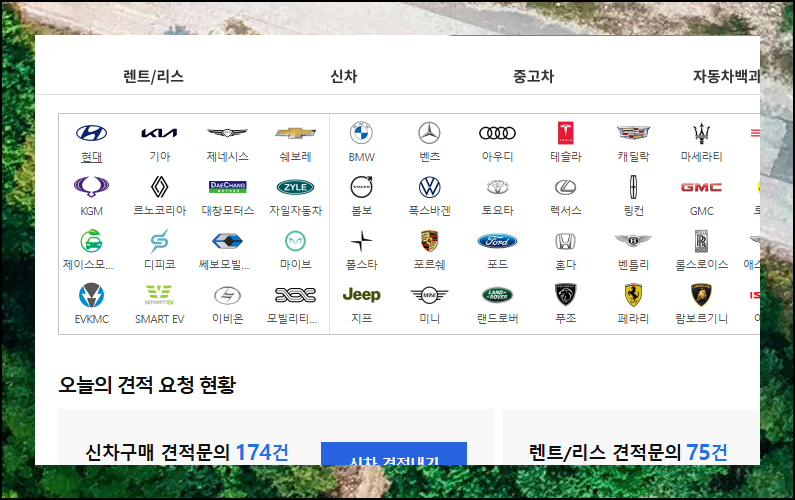Pick the Lincoln (링컨) logo
The width and height of the screenshot is (795, 500).
(633, 187)
